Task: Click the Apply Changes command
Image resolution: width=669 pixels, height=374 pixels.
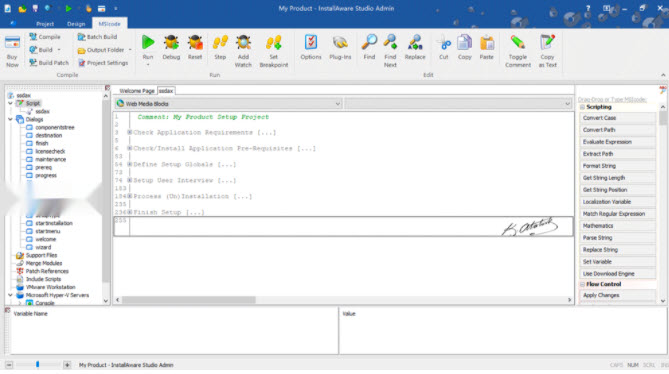Action: tap(617, 295)
